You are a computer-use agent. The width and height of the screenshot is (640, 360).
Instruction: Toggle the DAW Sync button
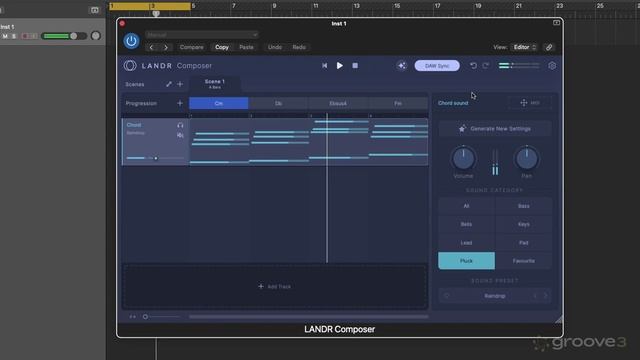point(437,66)
